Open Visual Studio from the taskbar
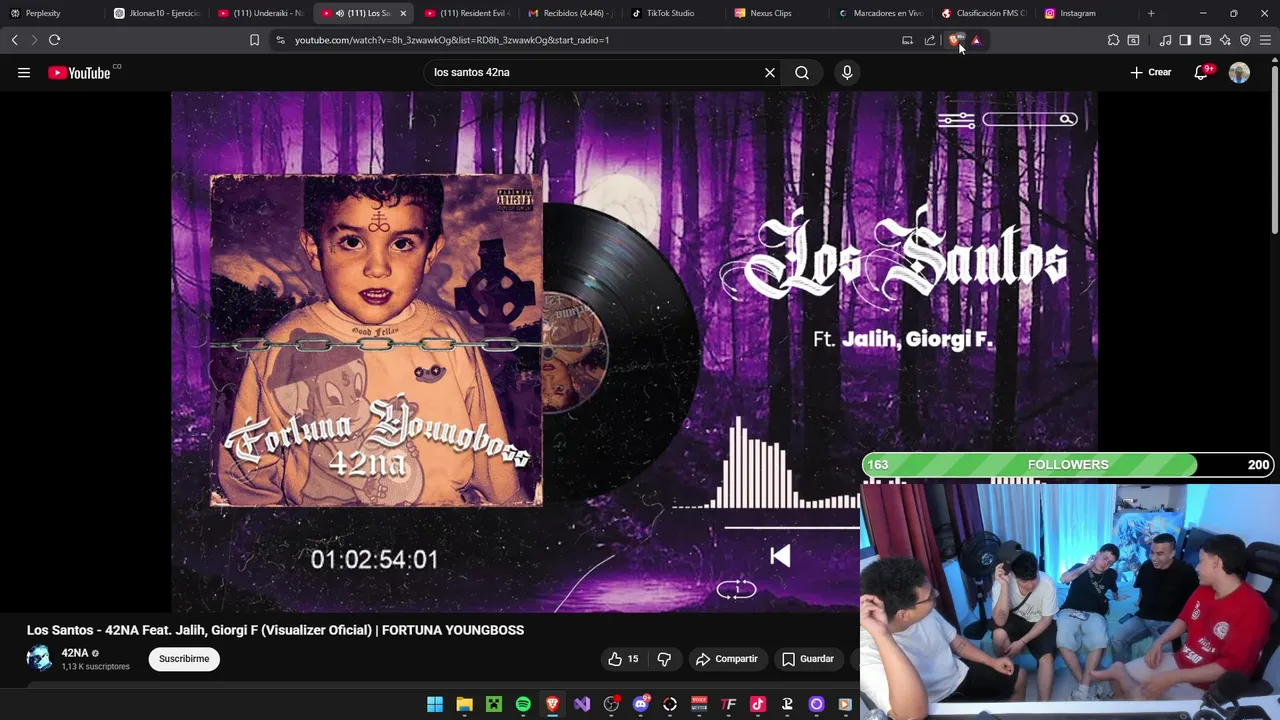This screenshot has height=720, width=1280. [x=582, y=704]
